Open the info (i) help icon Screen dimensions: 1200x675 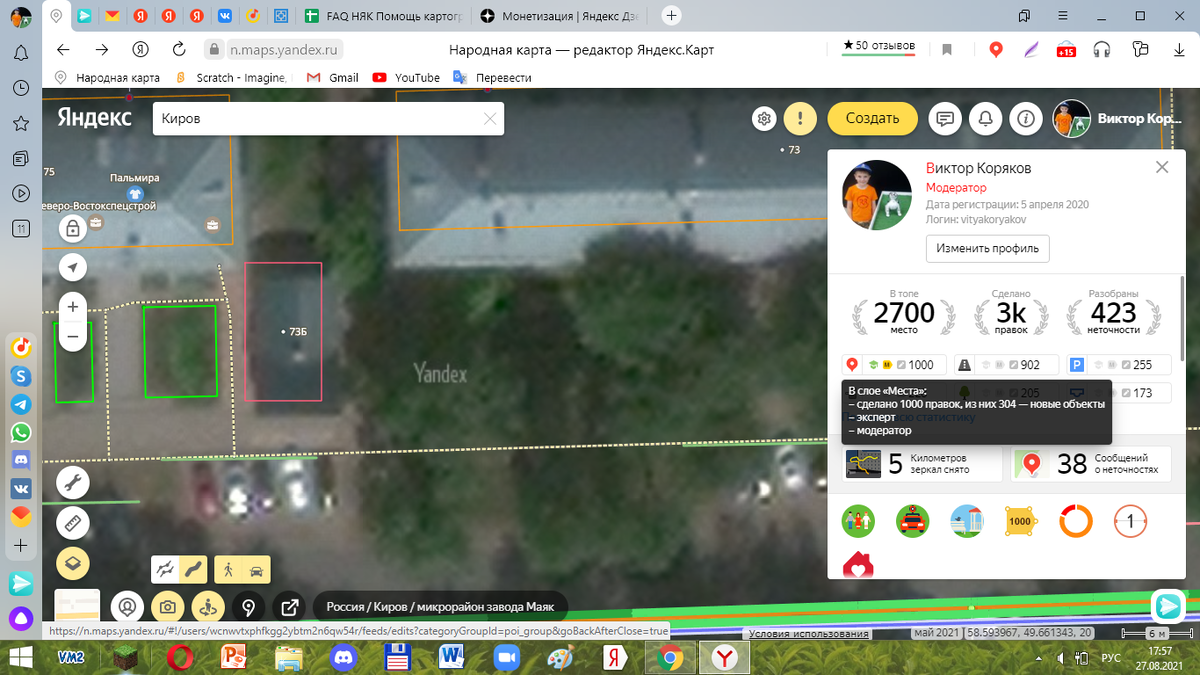point(1025,118)
